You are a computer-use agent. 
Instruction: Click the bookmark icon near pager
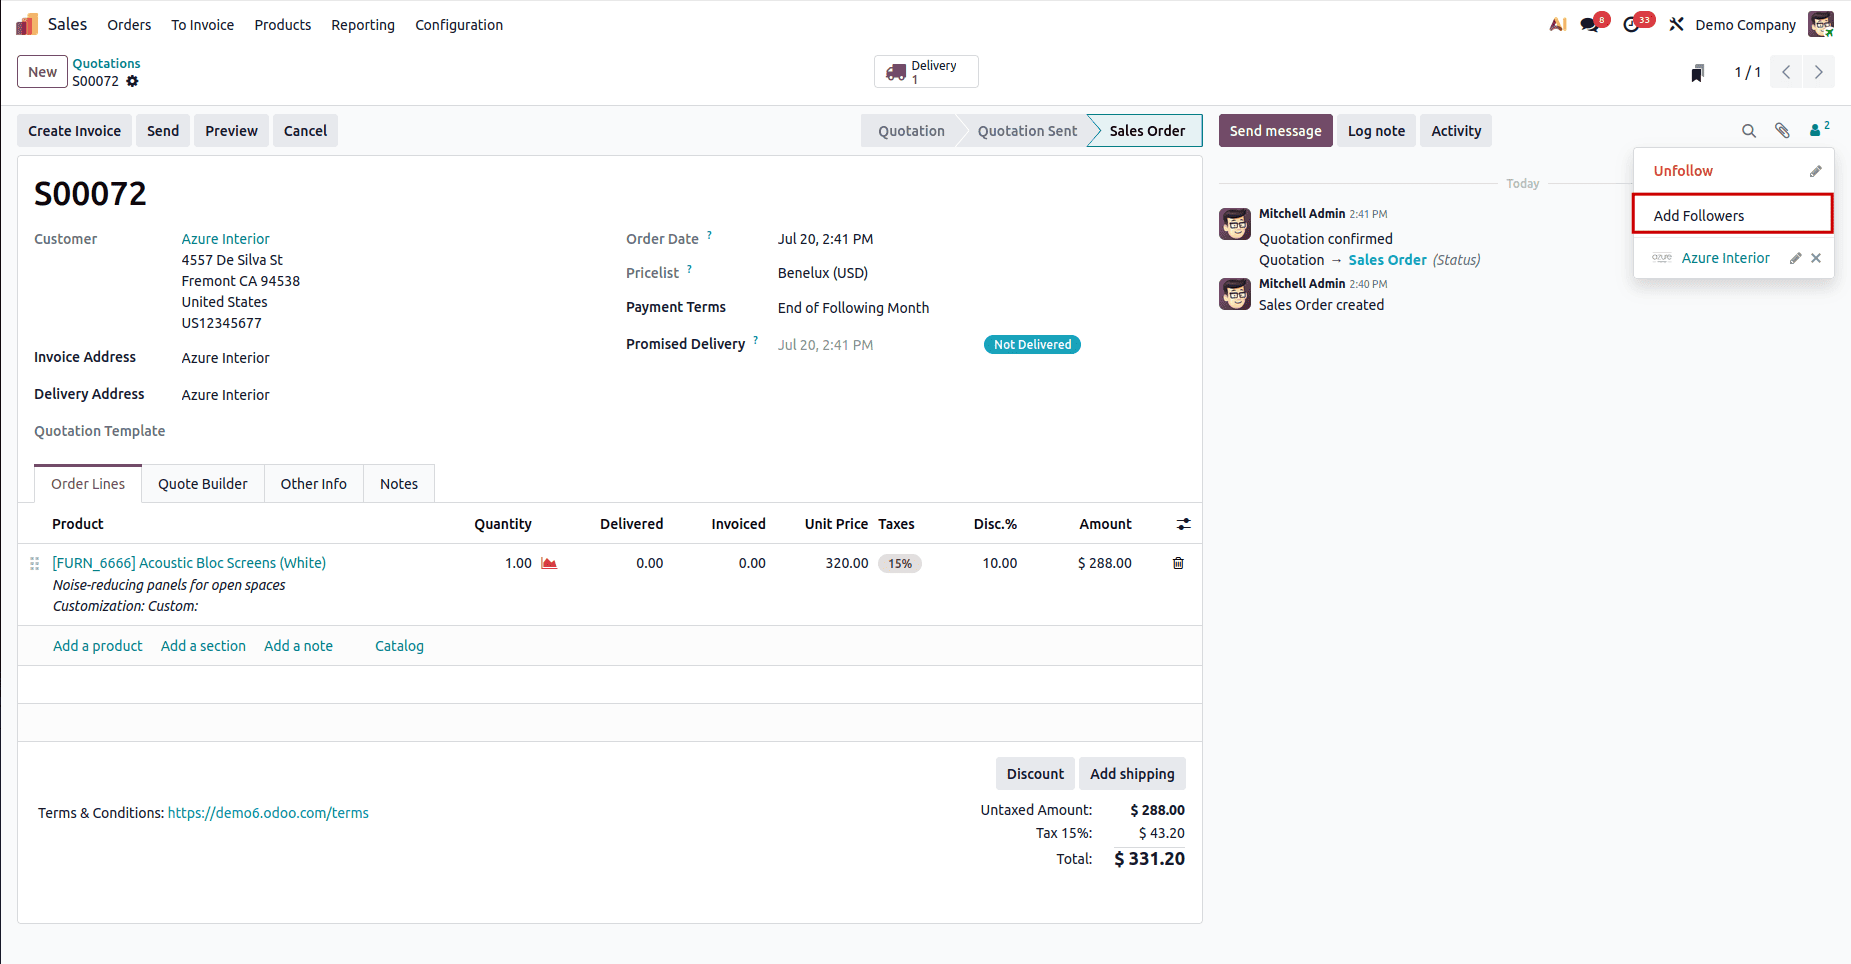[x=1697, y=73]
